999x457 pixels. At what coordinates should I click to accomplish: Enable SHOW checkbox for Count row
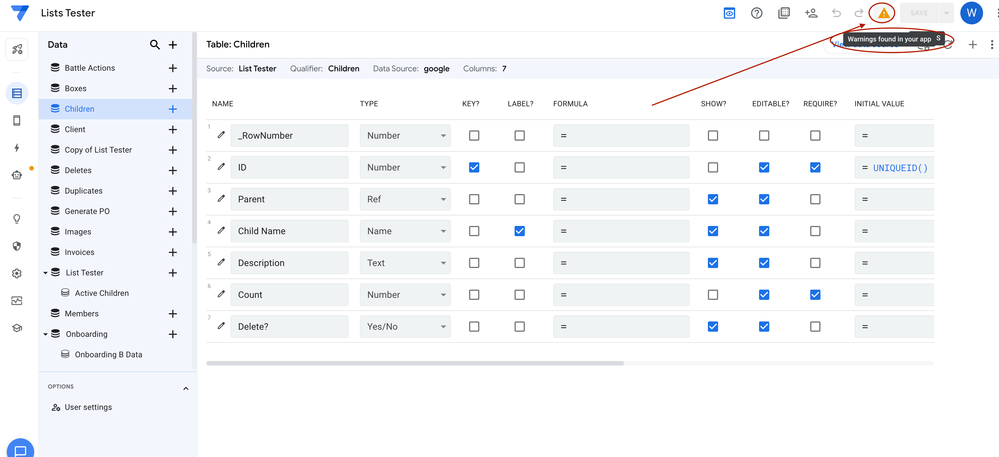713,294
